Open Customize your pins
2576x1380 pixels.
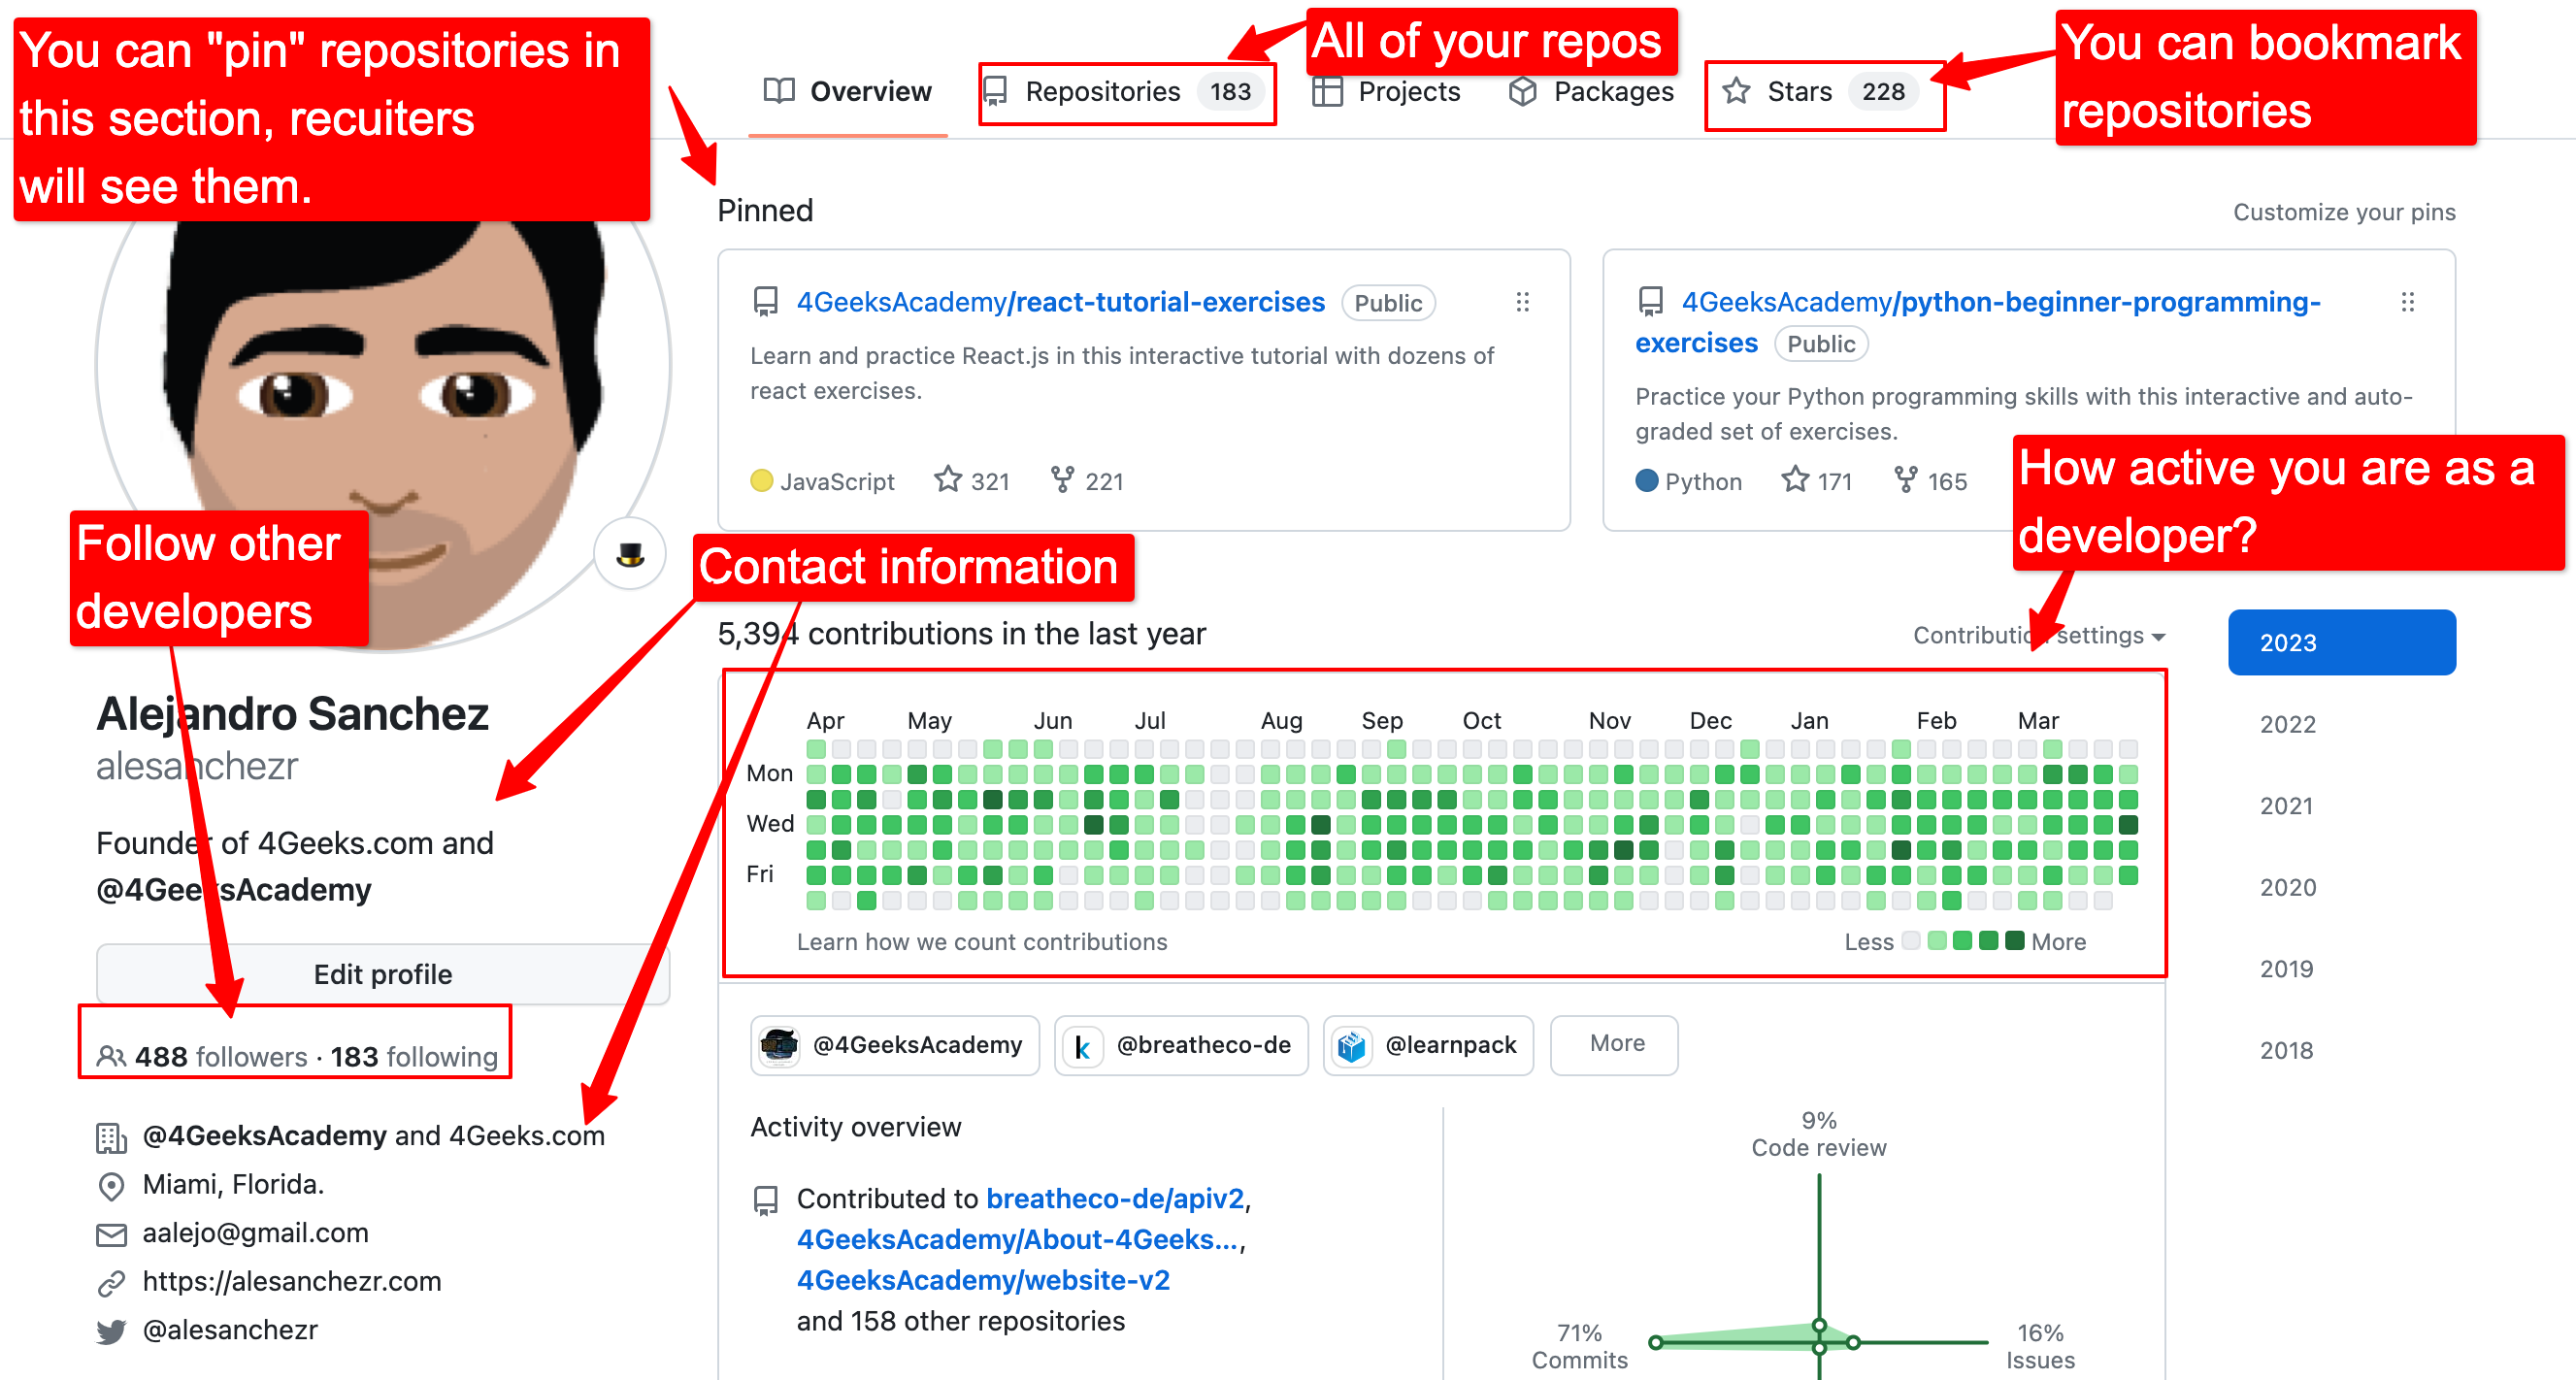[x=2343, y=212]
